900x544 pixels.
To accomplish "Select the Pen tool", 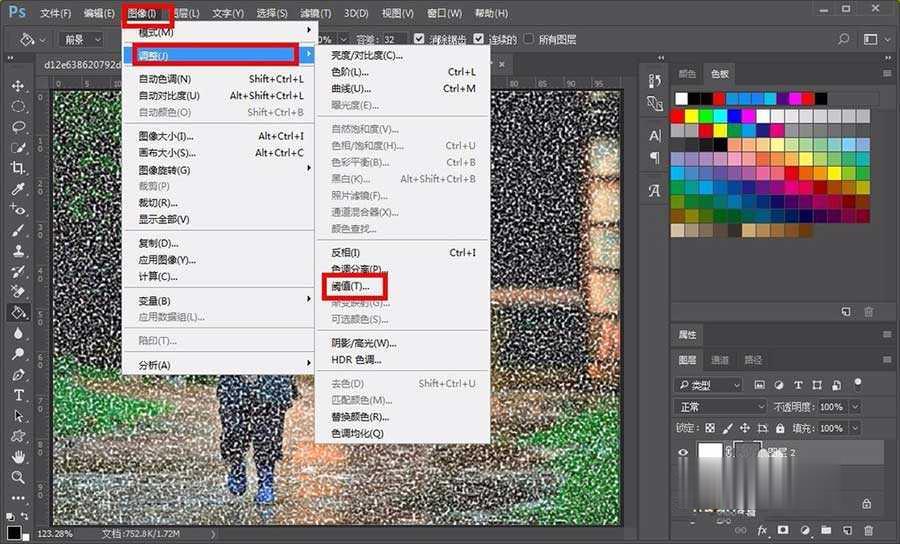I will [x=18, y=375].
